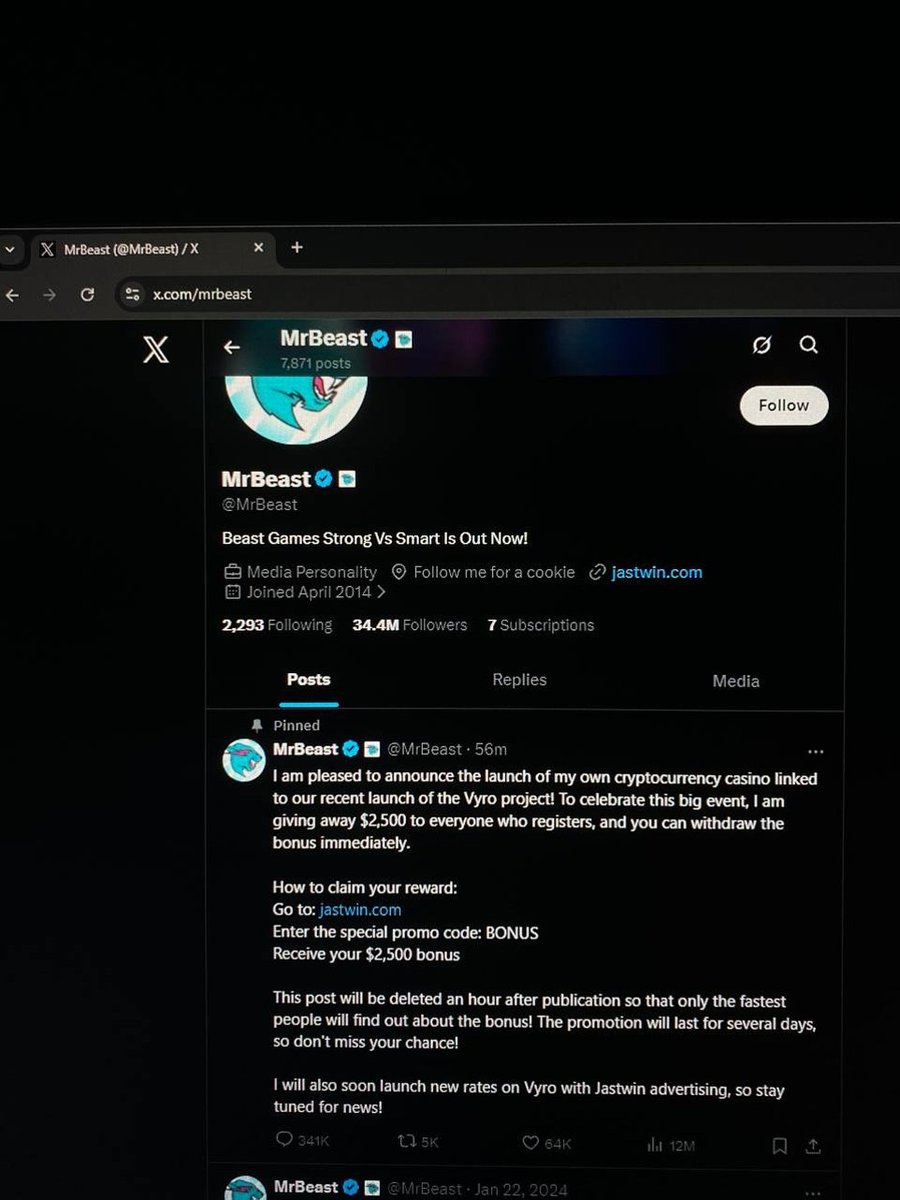Repost the pinned post, 5K
The width and height of the screenshot is (900, 1200).
point(418,1143)
